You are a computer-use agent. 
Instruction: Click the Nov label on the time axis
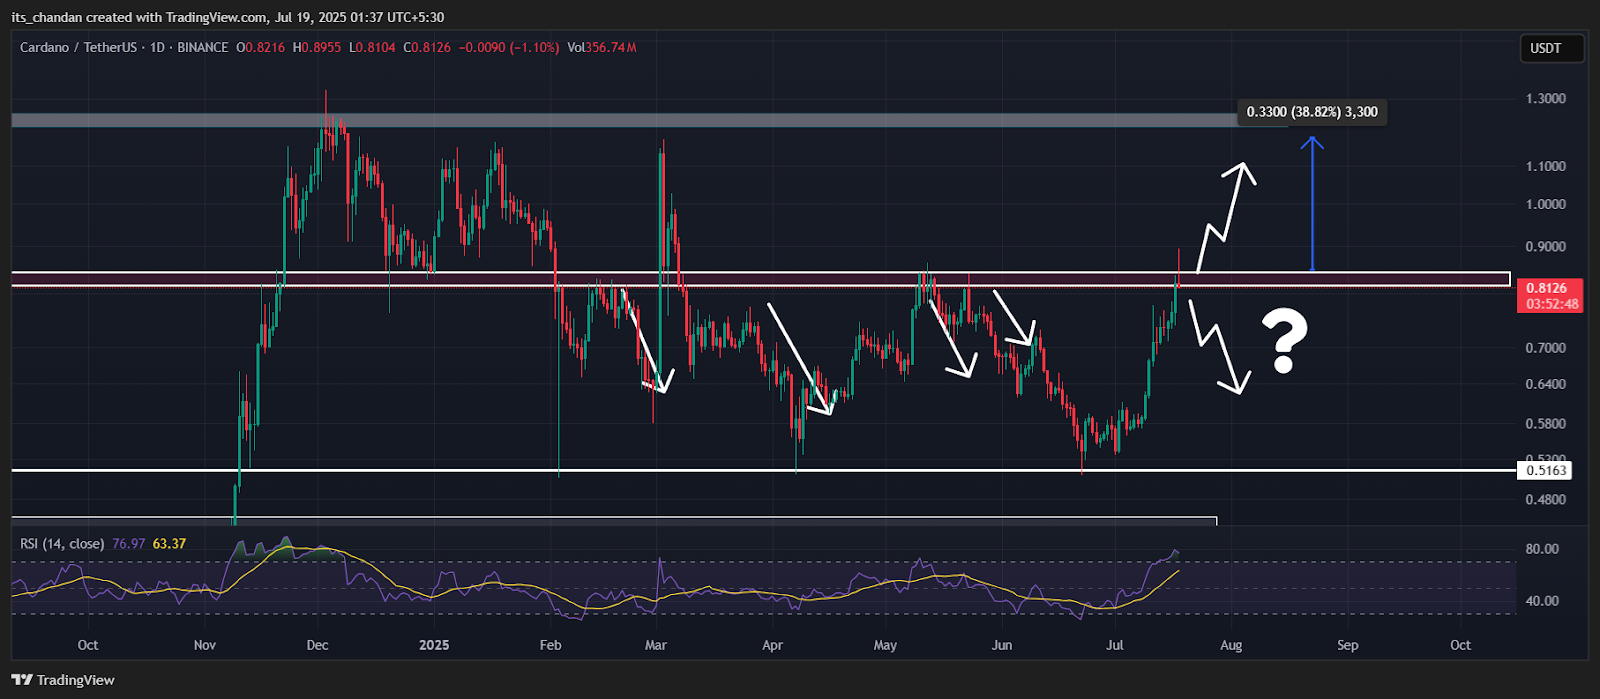point(204,645)
